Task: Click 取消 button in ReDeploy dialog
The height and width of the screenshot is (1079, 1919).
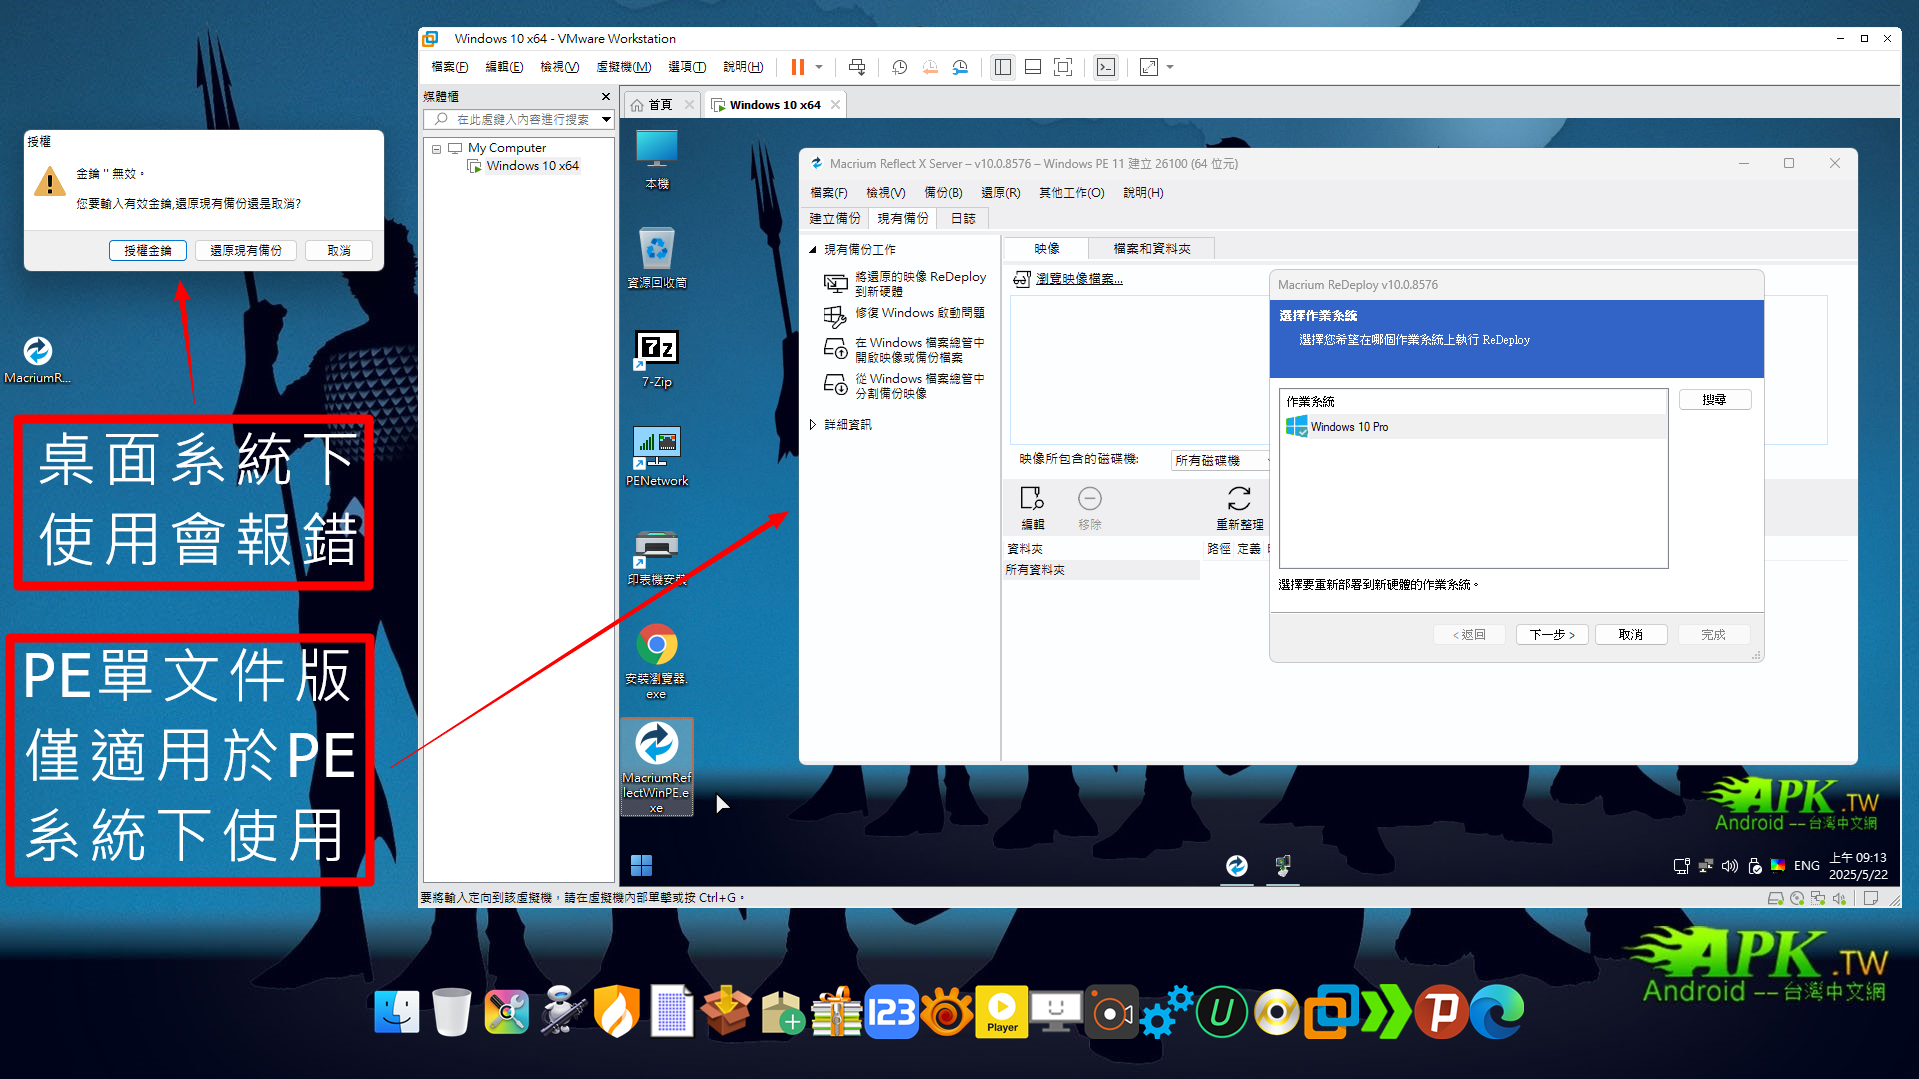Action: [1630, 634]
